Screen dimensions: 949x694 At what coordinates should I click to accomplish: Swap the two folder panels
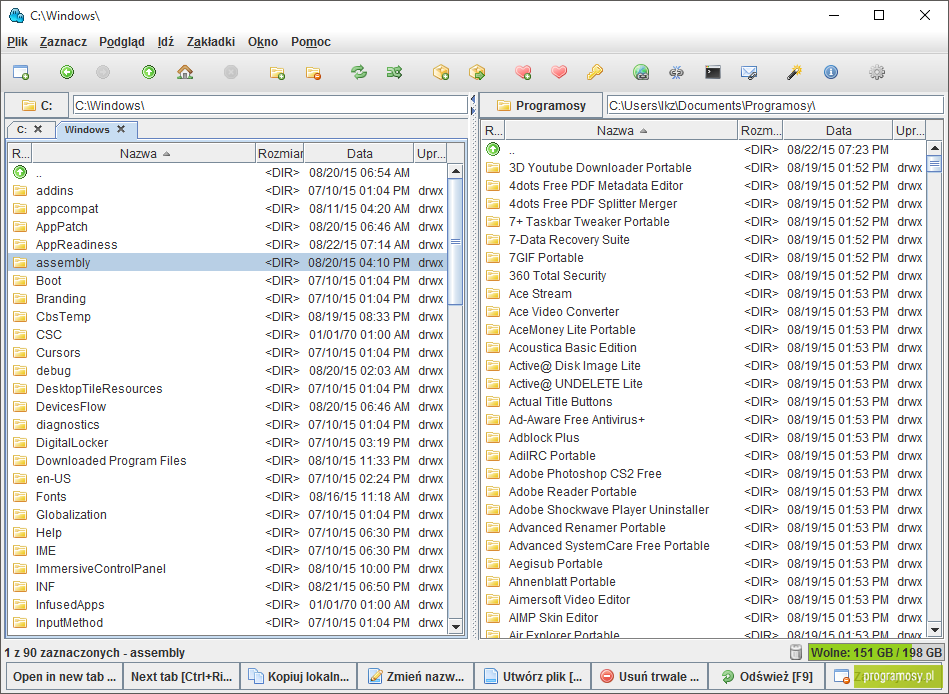point(359,73)
